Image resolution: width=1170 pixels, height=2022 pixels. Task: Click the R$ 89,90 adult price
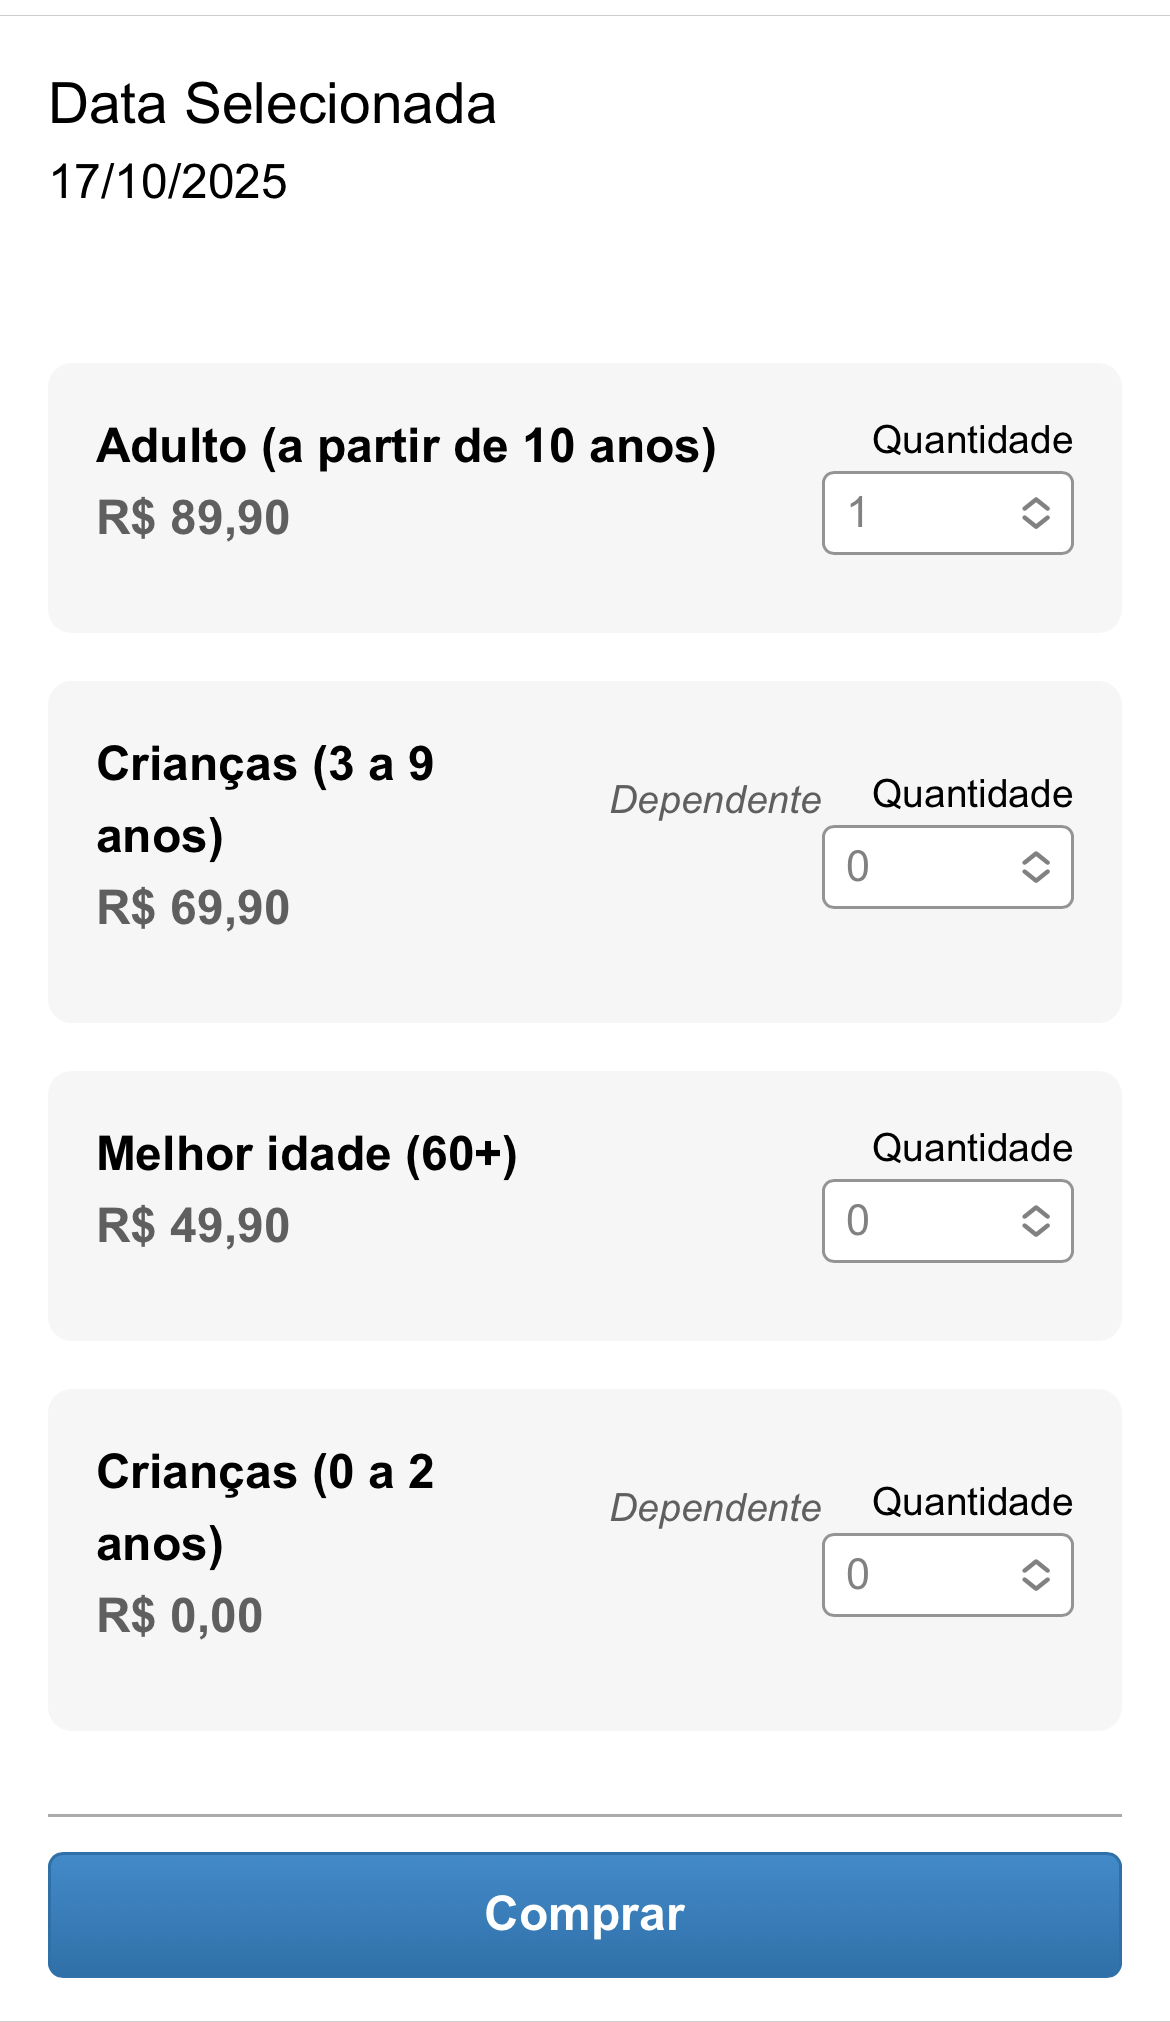(x=193, y=518)
